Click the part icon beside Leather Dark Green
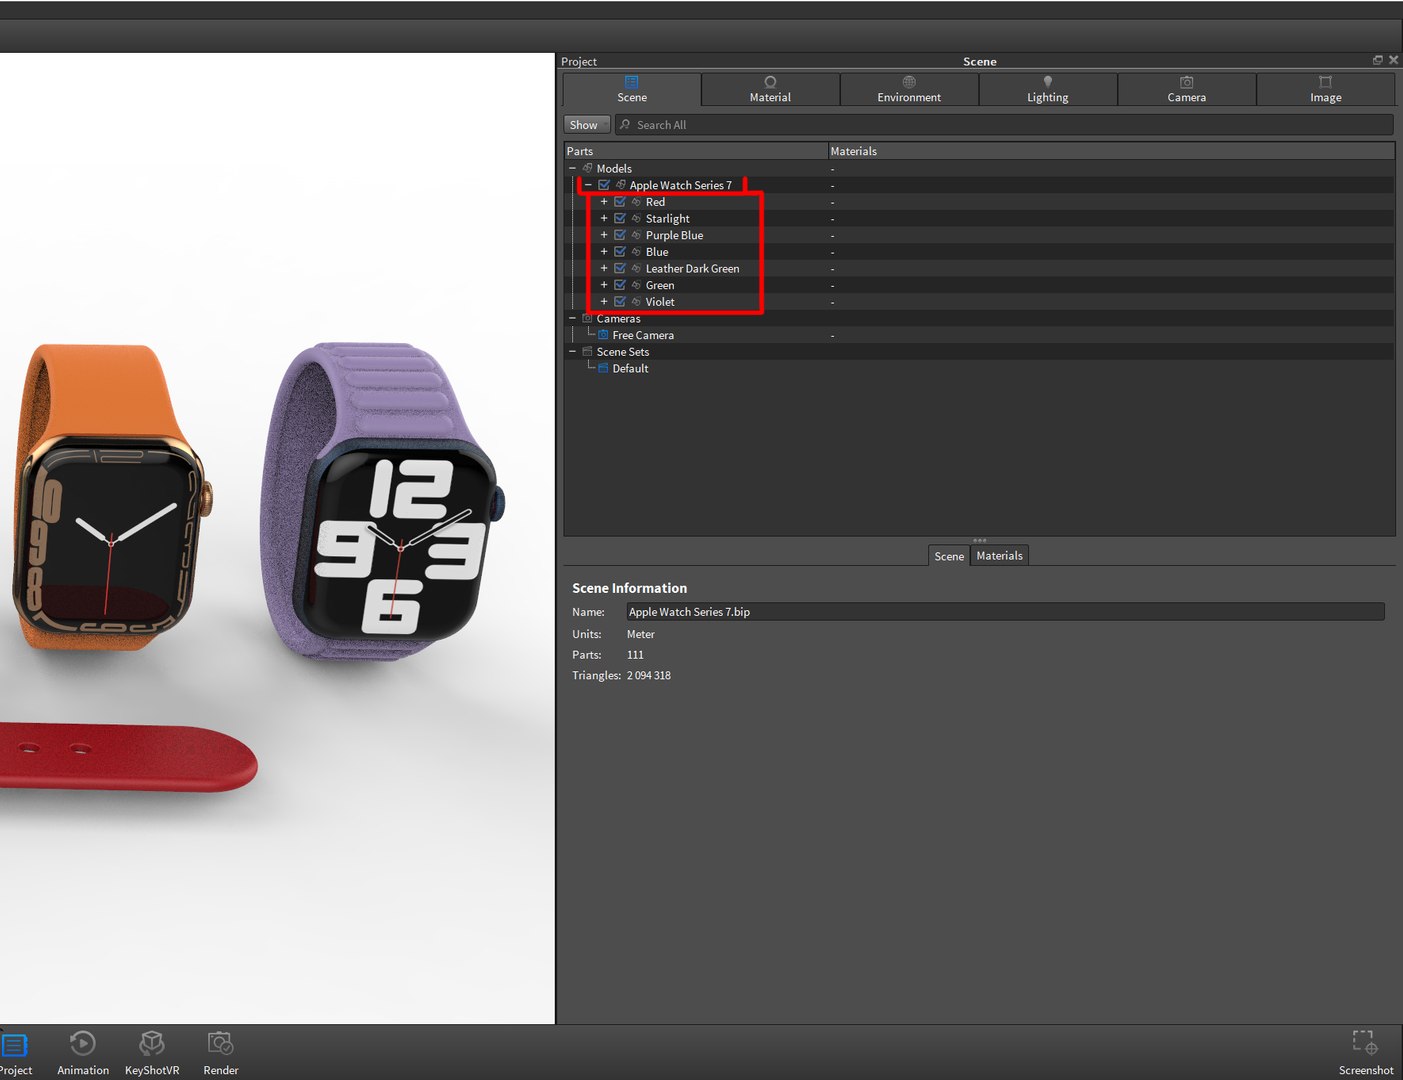Viewport: 1403px width, 1080px height. pyautogui.click(x=636, y=268)
